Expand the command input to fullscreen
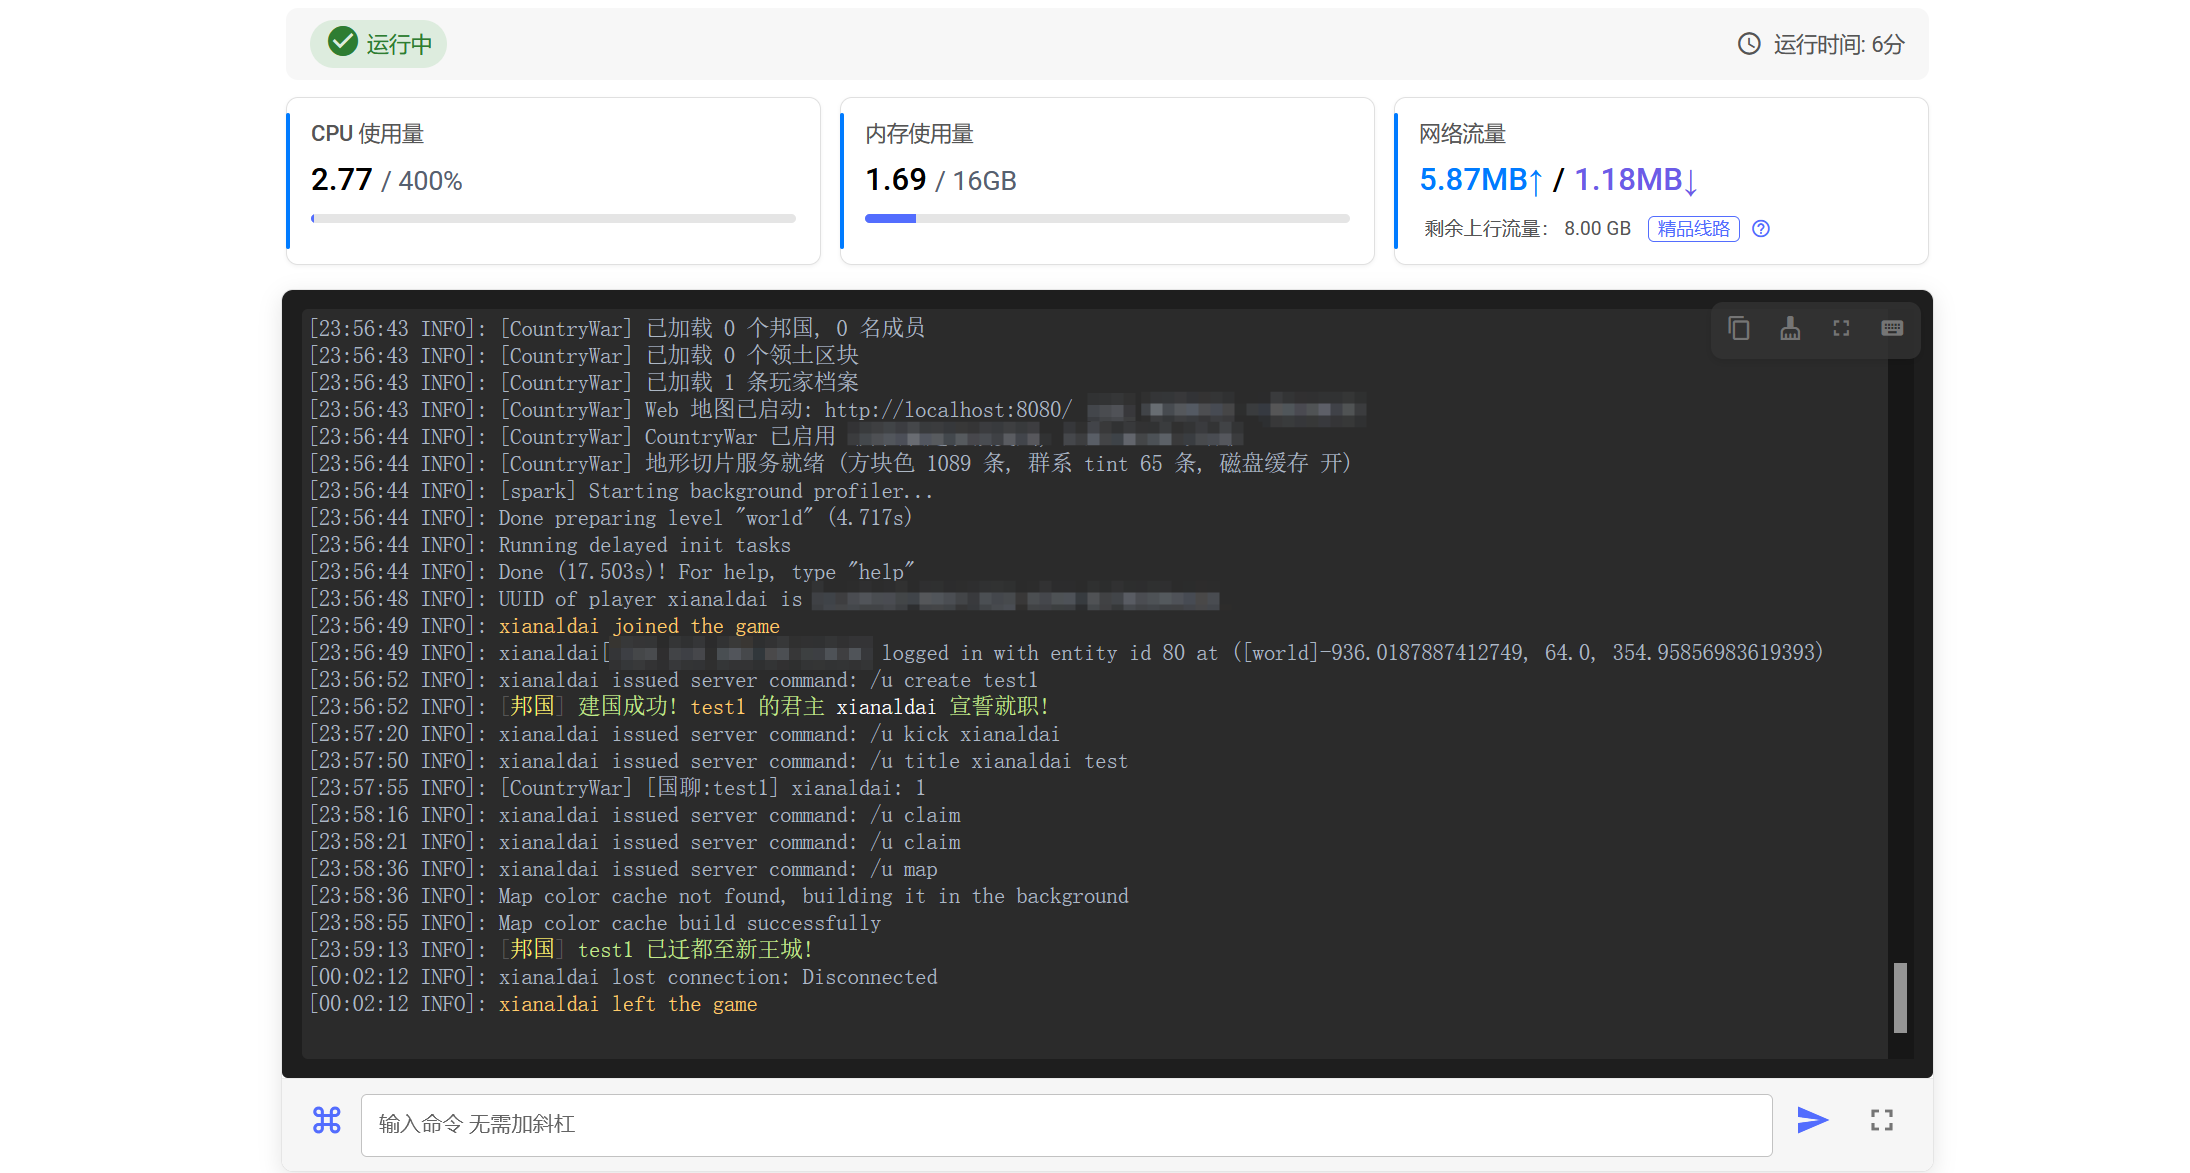Viewport: 2190px width, 1173px height. pos(1882,1120)
